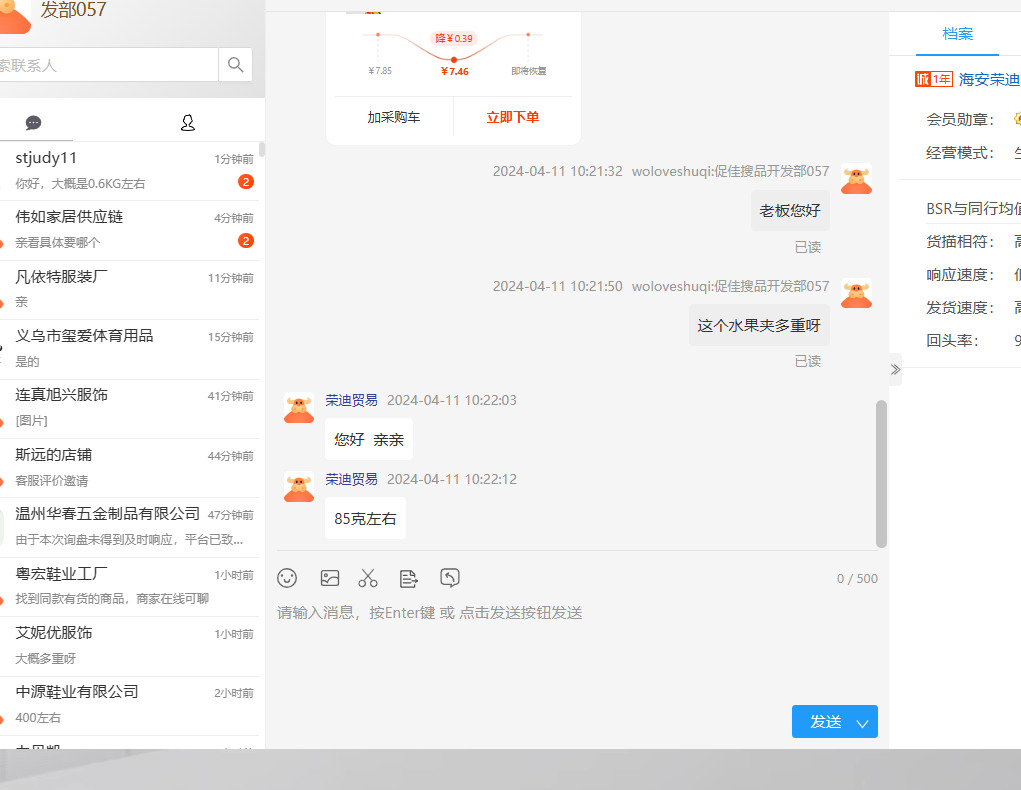Open the 档案 profile tab
Image resolution: width=1021 pixels, height=790 pixels.
click(x=957, y=34)
